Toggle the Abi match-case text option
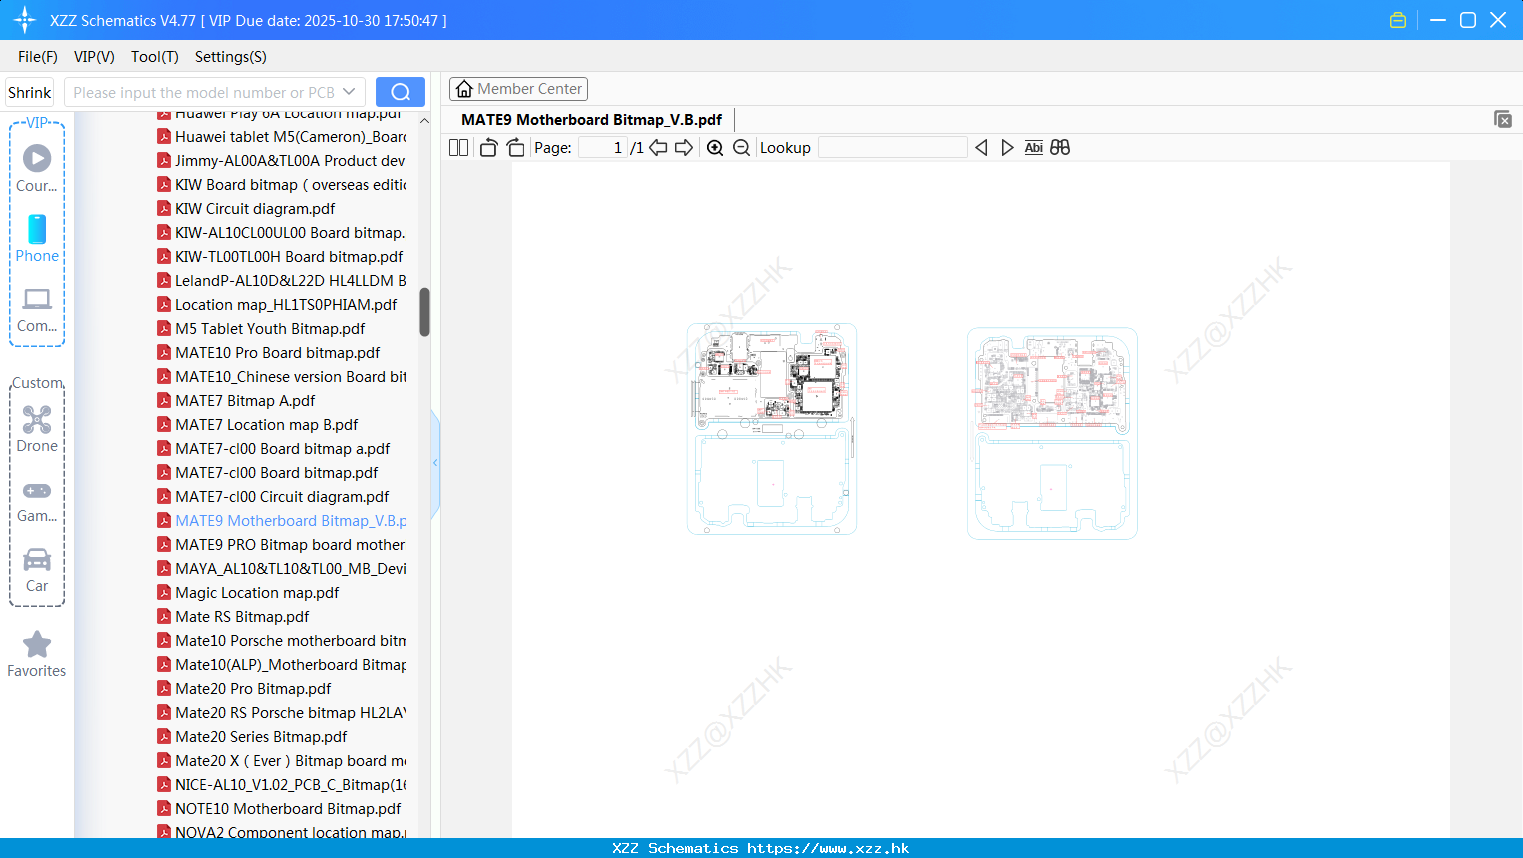Screen dimensions: 1523x858 [1033, 148]
